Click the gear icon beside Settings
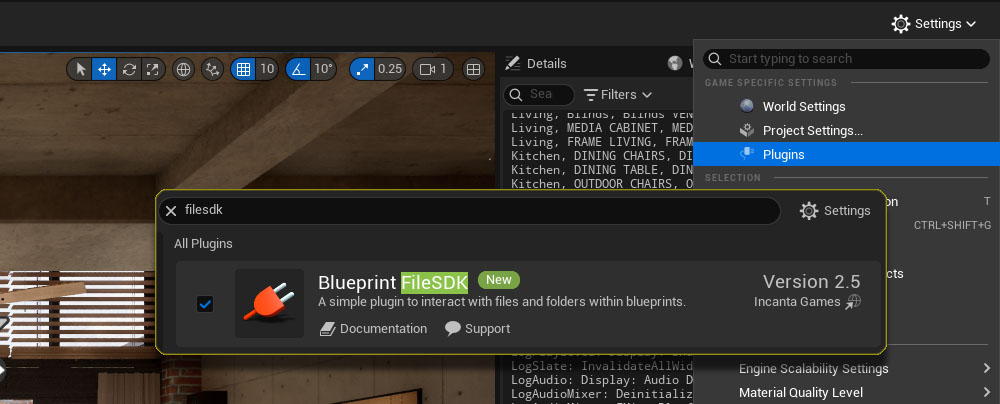This screenshot has height=404, width=1000. (901, 24)
